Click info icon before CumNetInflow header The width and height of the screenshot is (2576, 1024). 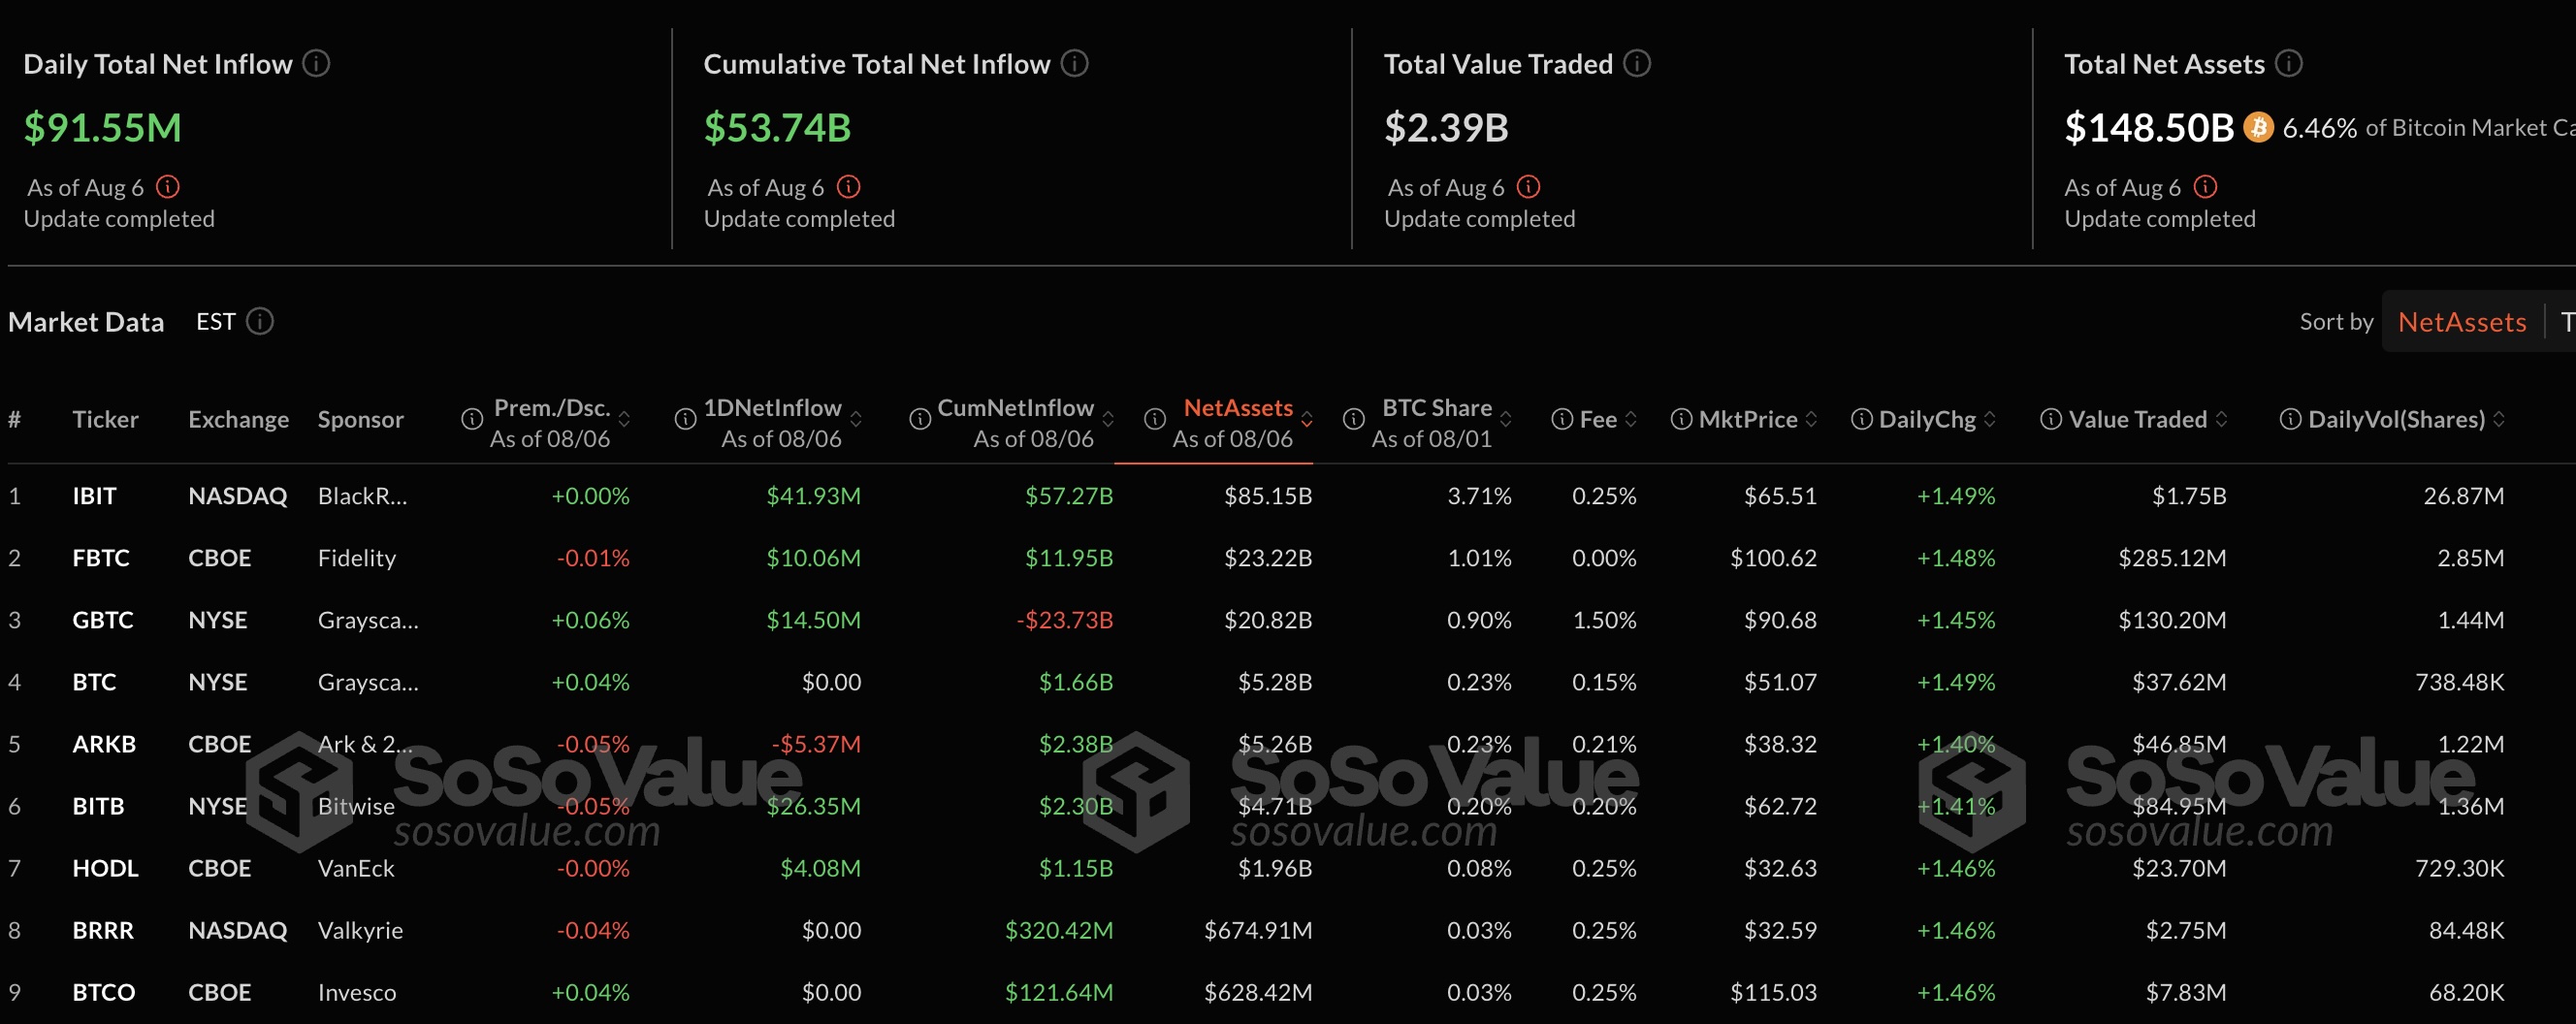click(x=919, y=420)
